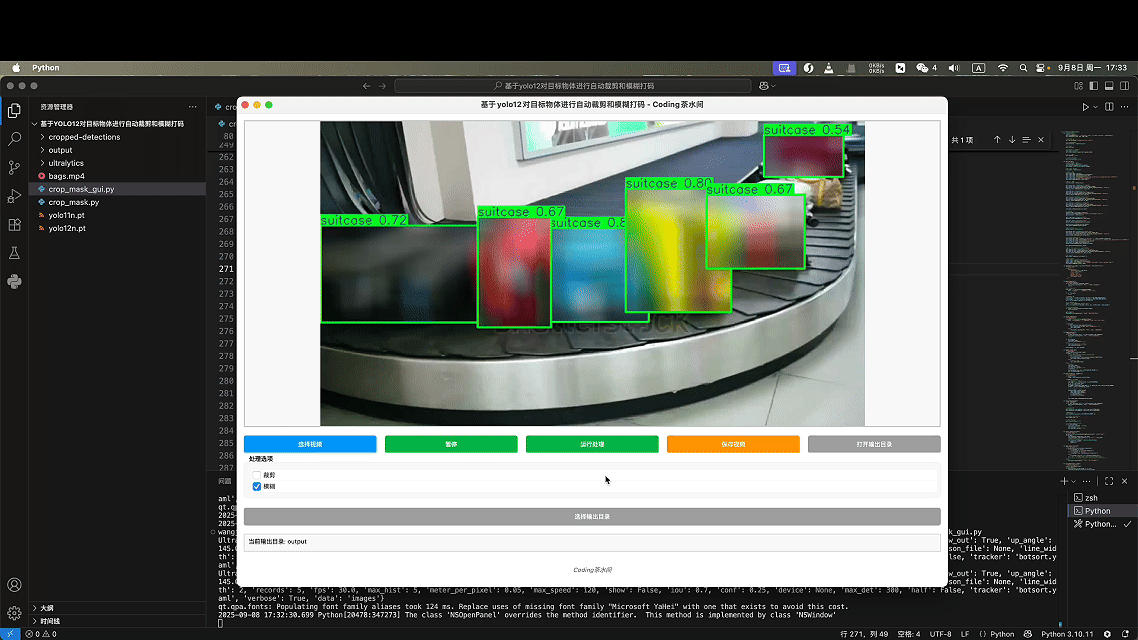Select the zsh terminal entry
The width and height of the screenshot is (1138, 640).
1091,497
